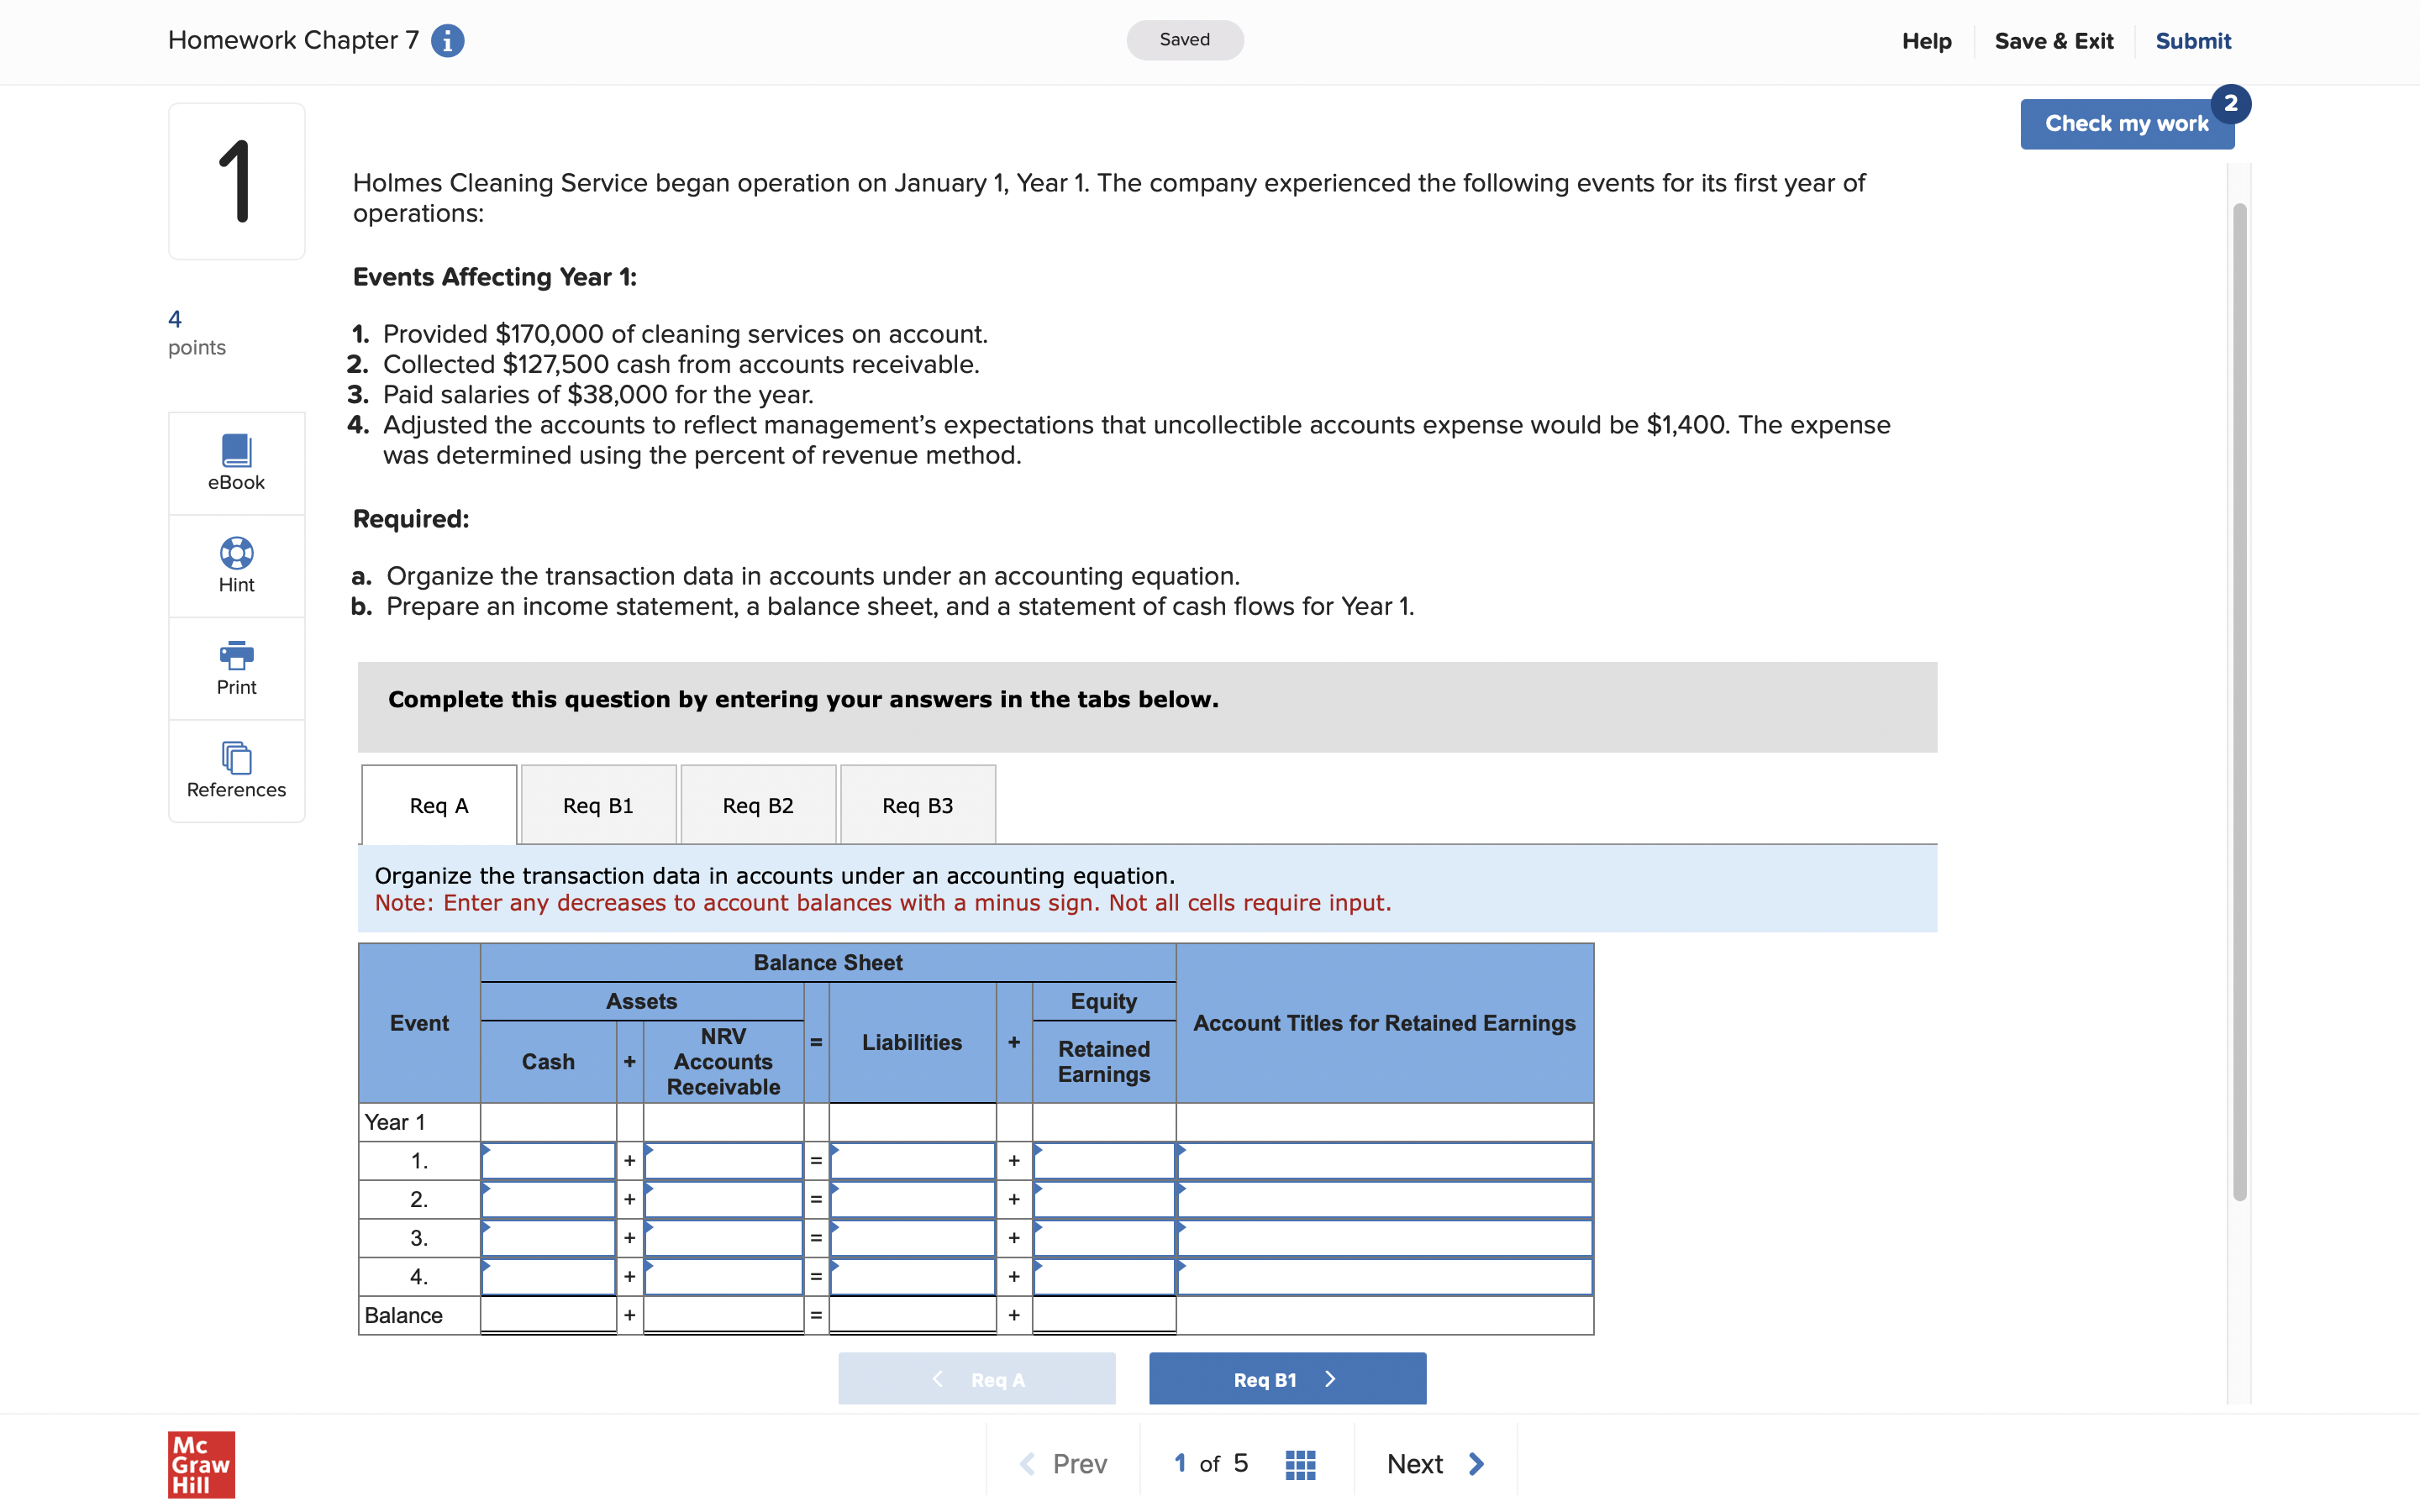Screen dimensions: 2420x1512
Task: Go to Req B1 using bottom button
Action: coord(1287,1379)
